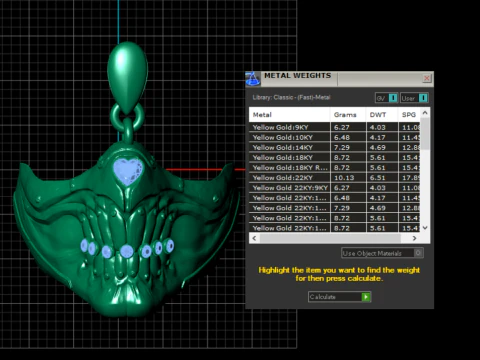Viewport: 480px width, 360px height.
Task: Select the Yellow Gold:10KY row
Action: 335,137
